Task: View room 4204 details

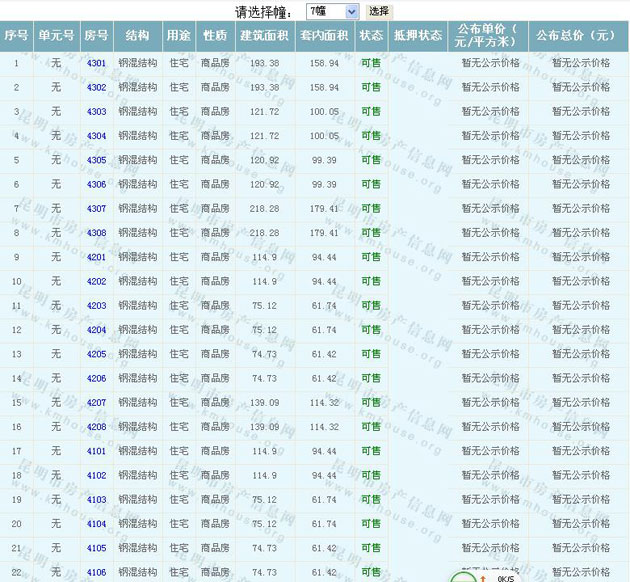Action: 96,330
